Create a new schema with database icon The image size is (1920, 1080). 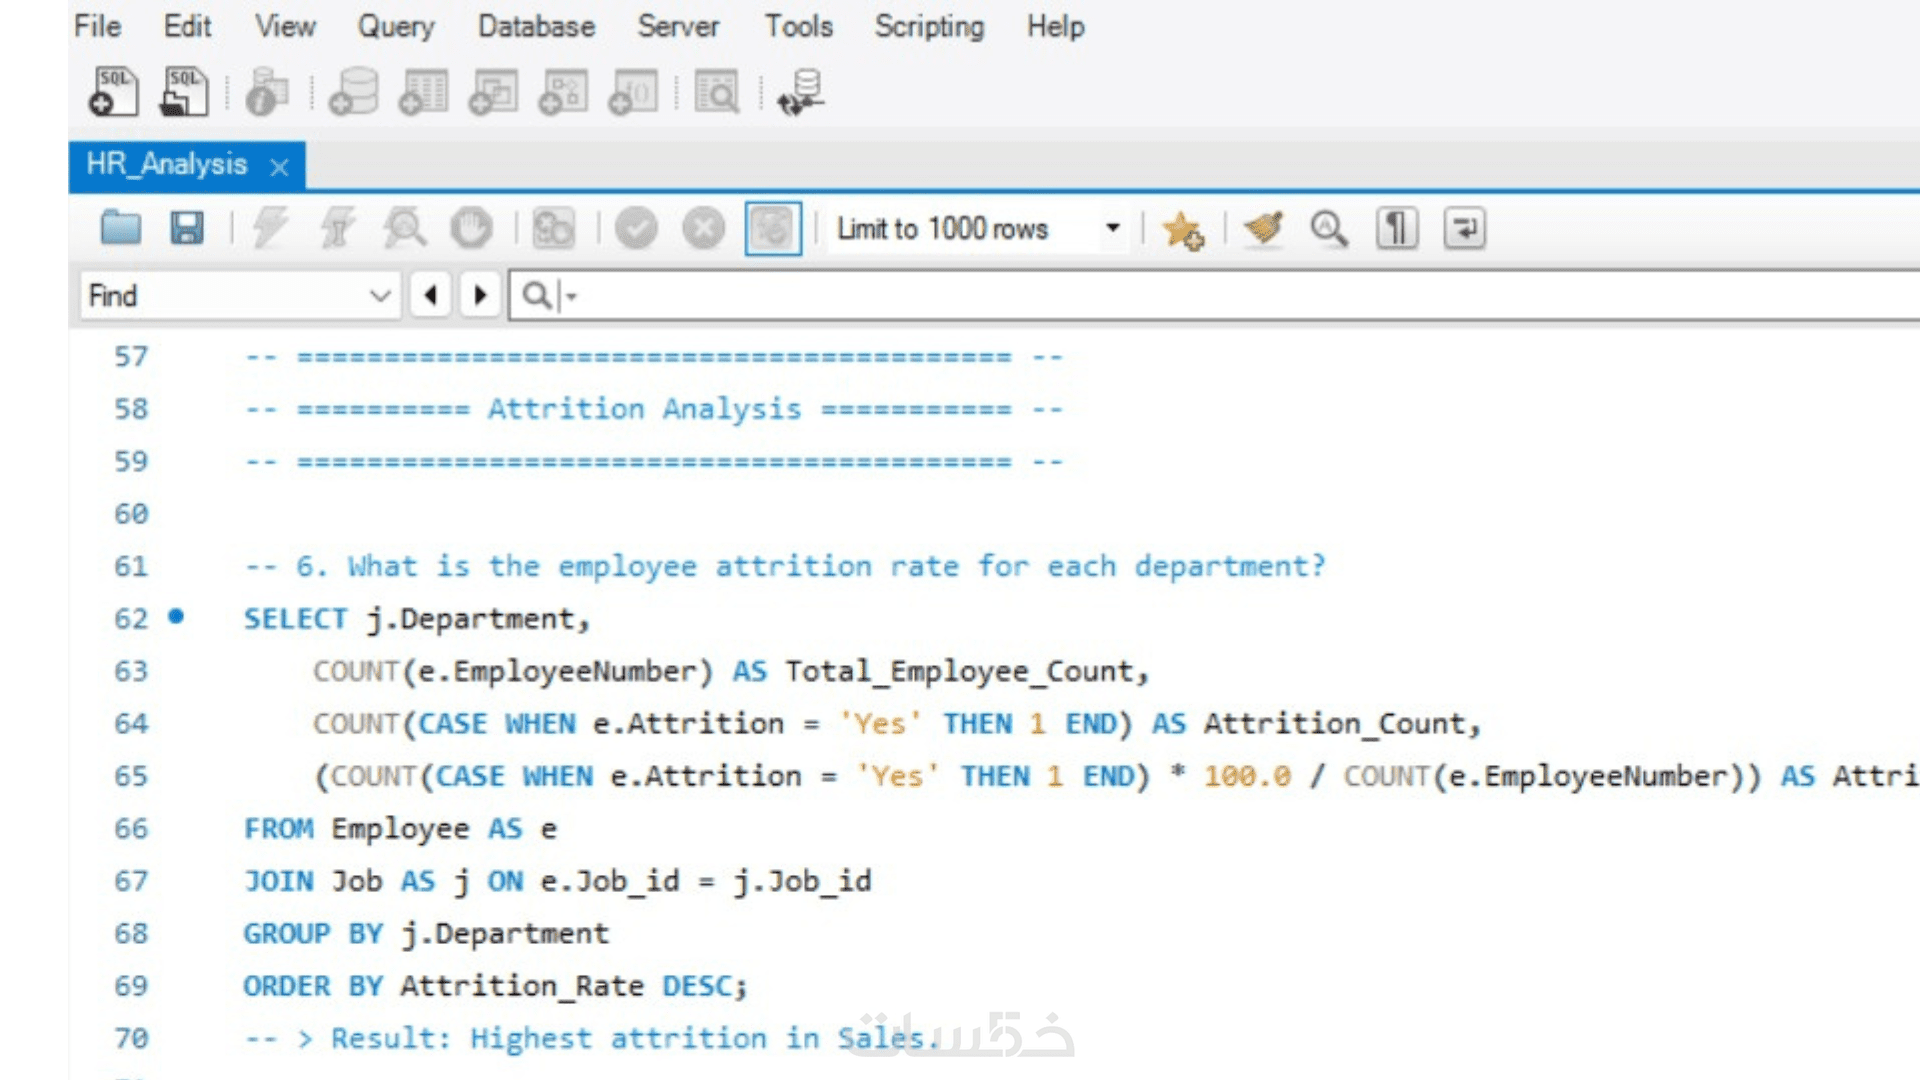[x=354, y=92]
